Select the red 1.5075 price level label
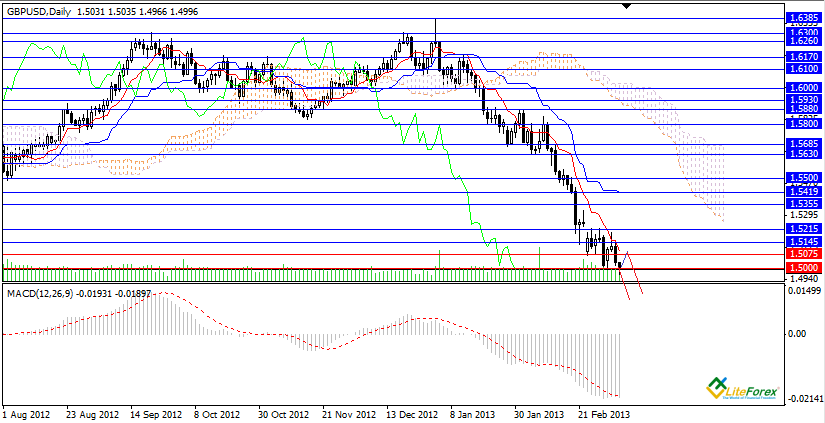Viewport: 825px width, 423px height. point(803,254)
